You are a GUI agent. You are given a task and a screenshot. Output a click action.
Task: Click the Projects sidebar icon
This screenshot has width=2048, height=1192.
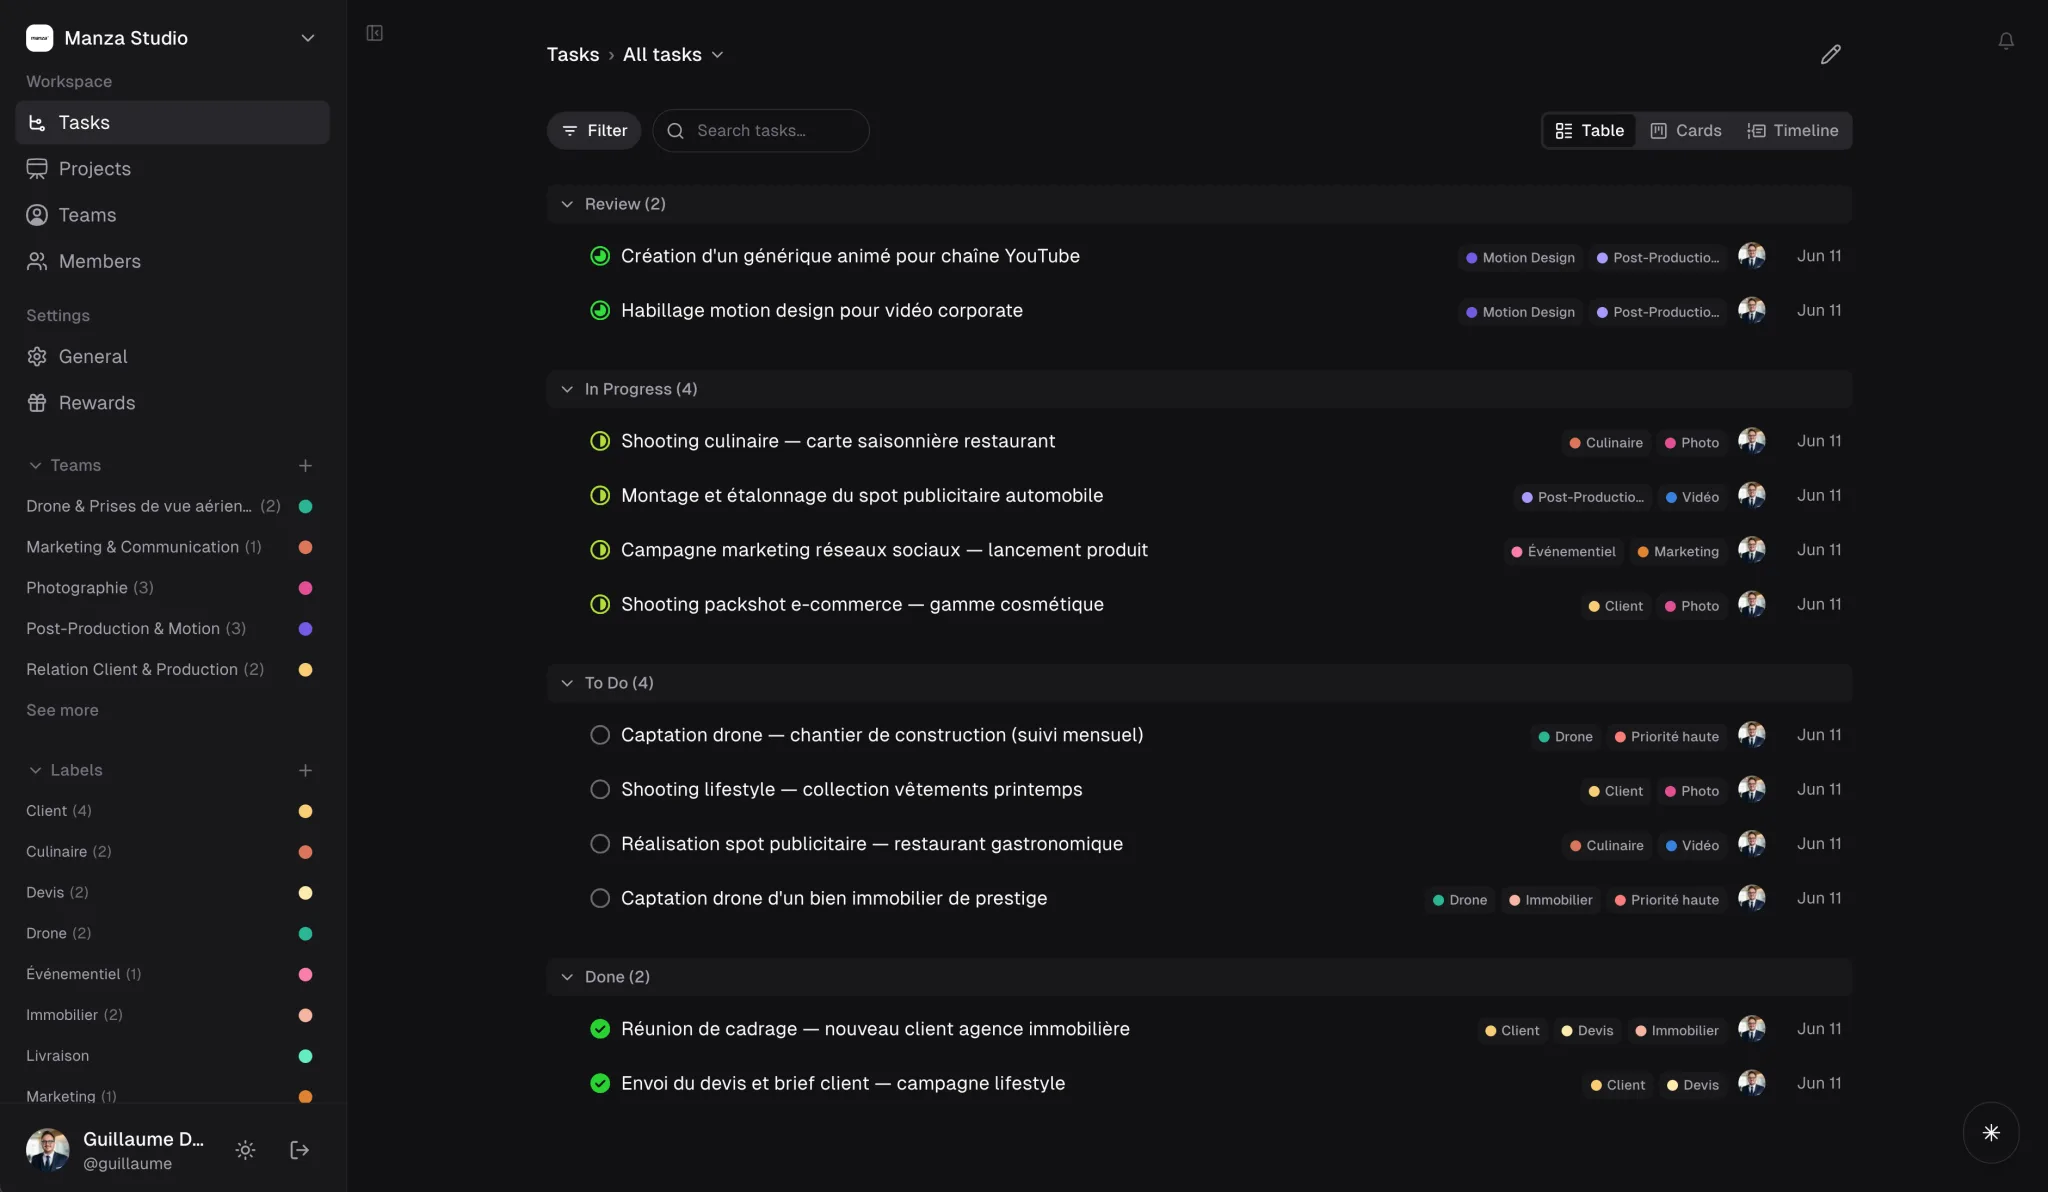(37, 169)
